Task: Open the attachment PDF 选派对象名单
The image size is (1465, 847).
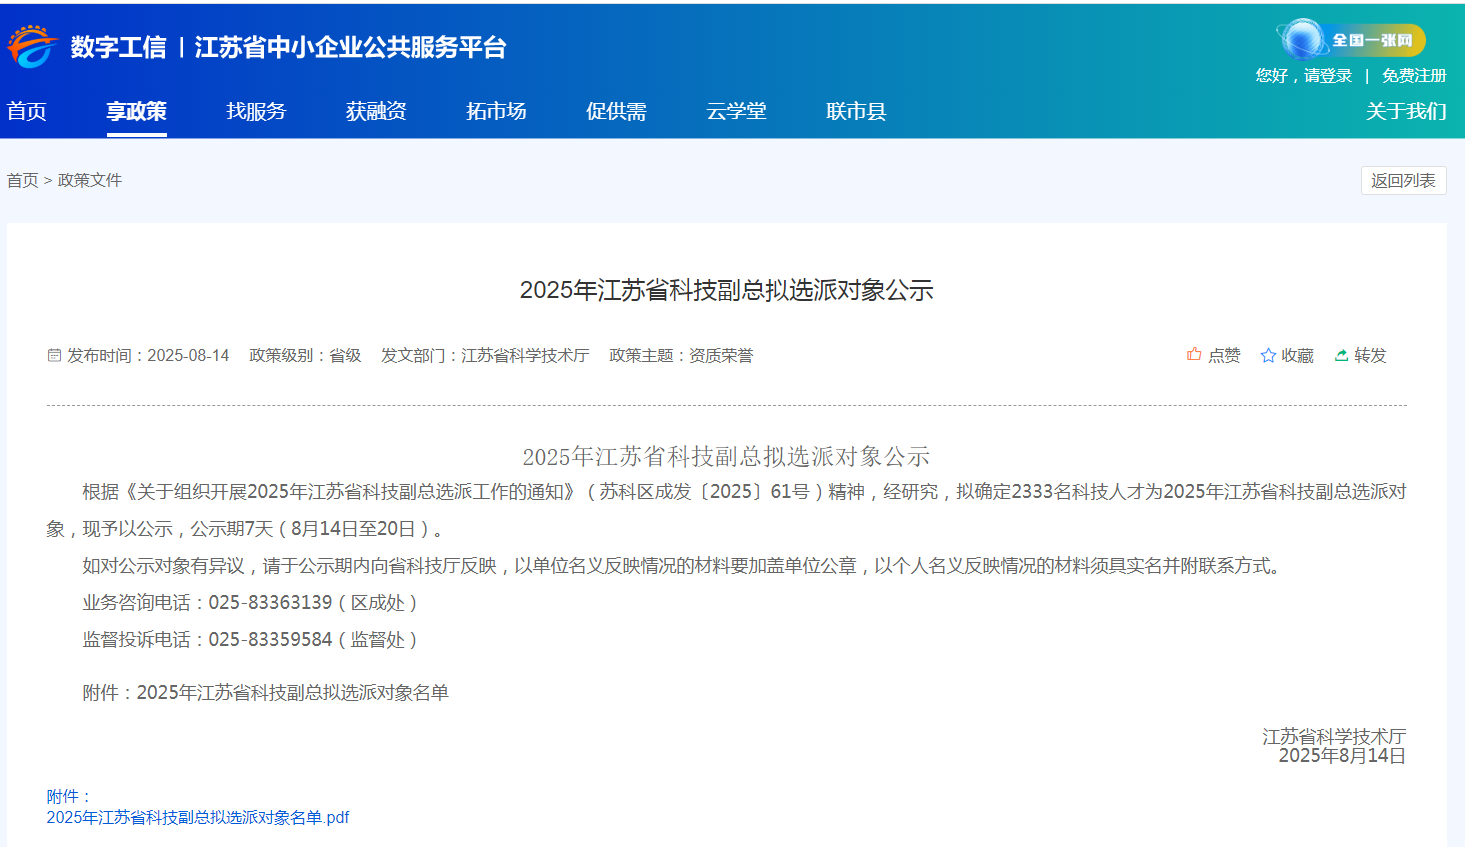Action: click(x=198, y=817)
